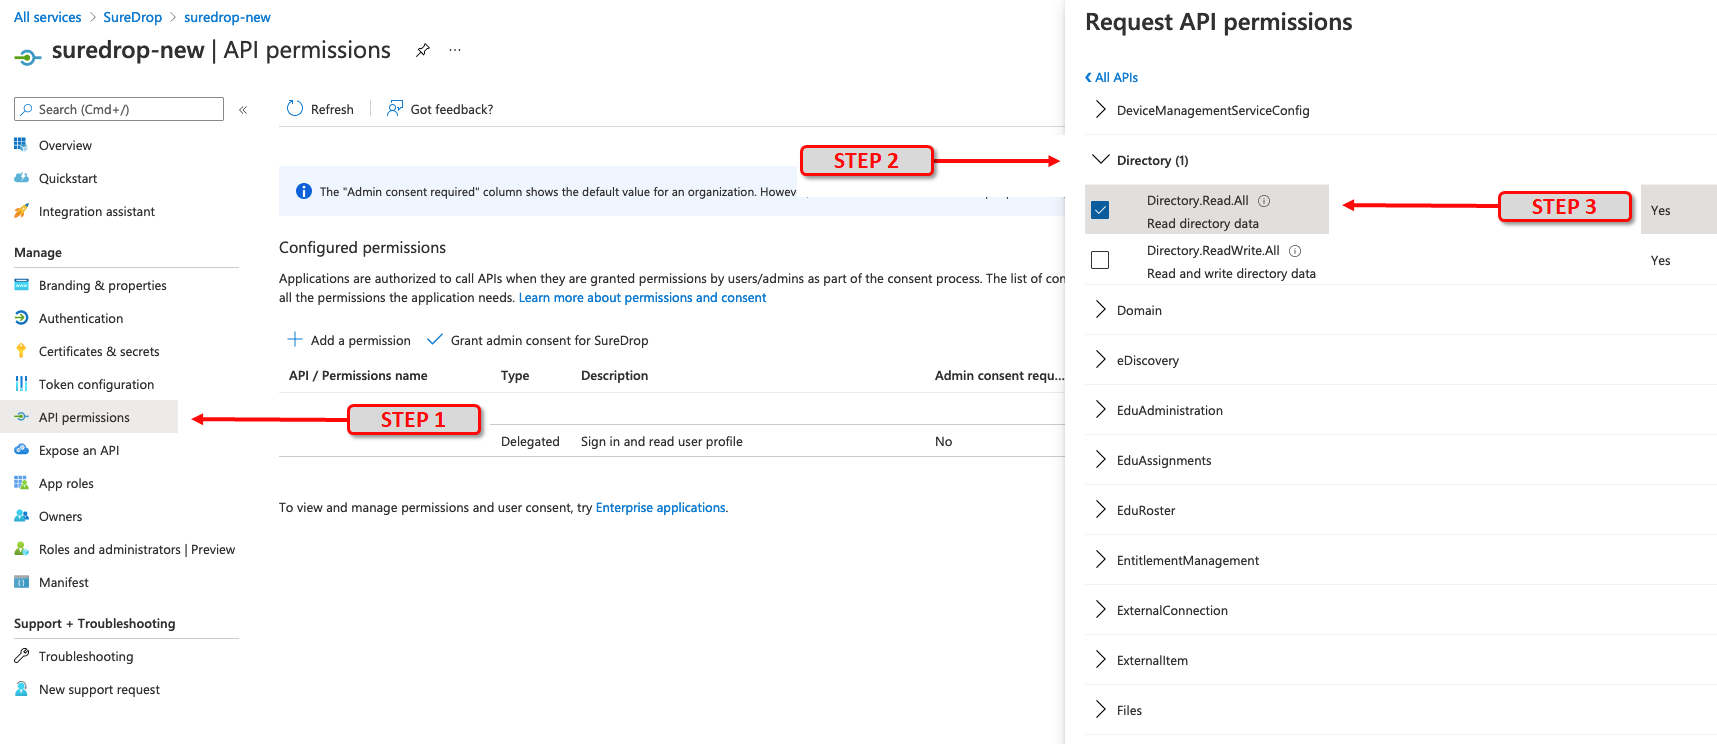Open Learn more about permissions and consent

pyautogui.click(x=642, y=298)
